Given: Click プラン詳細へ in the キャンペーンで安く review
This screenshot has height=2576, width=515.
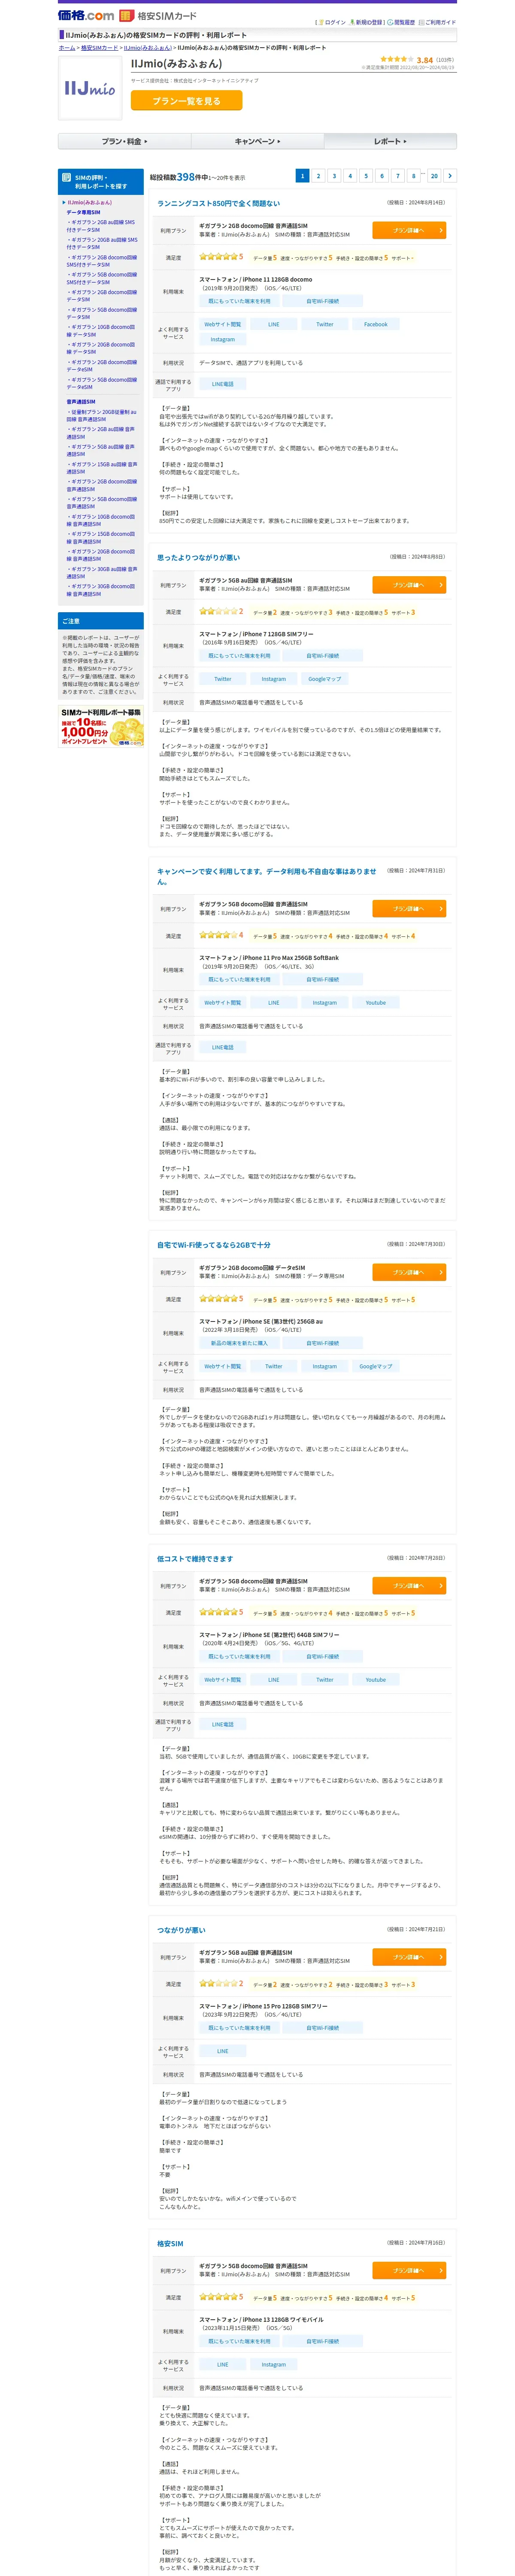Looking at the screenshot, I should click(409, 909).
